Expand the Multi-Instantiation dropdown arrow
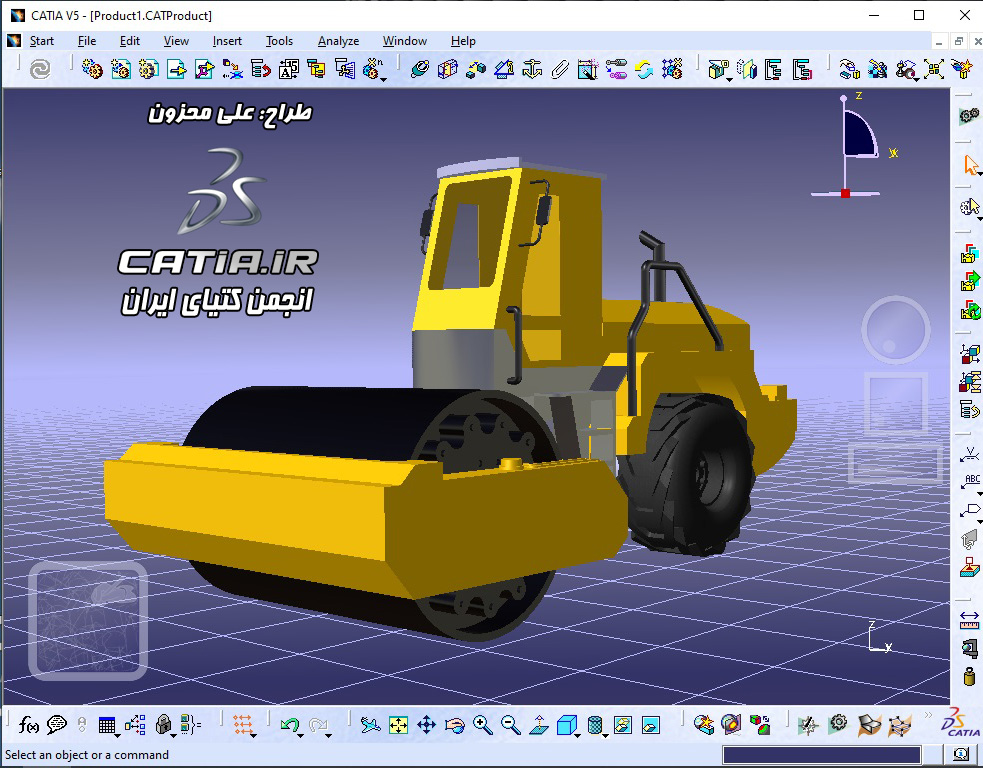Screen dimensions: 983x768 point(384,78)
